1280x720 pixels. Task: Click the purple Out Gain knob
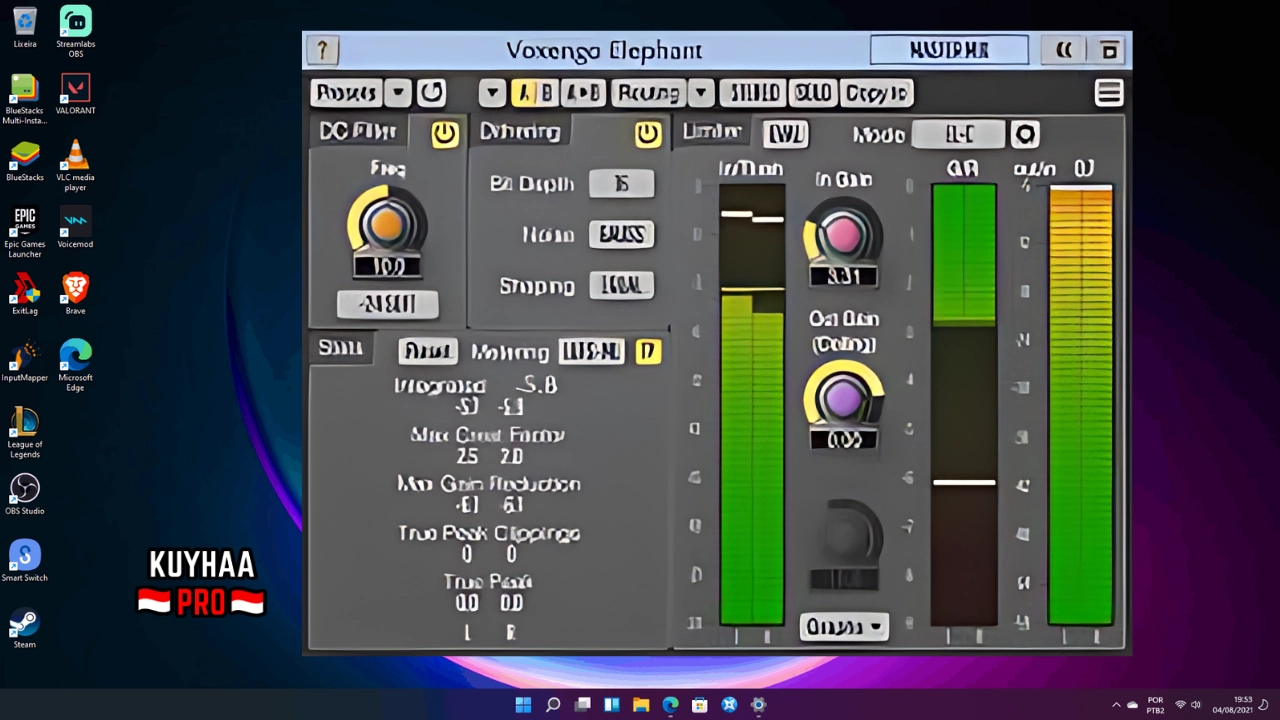(844, 397)
